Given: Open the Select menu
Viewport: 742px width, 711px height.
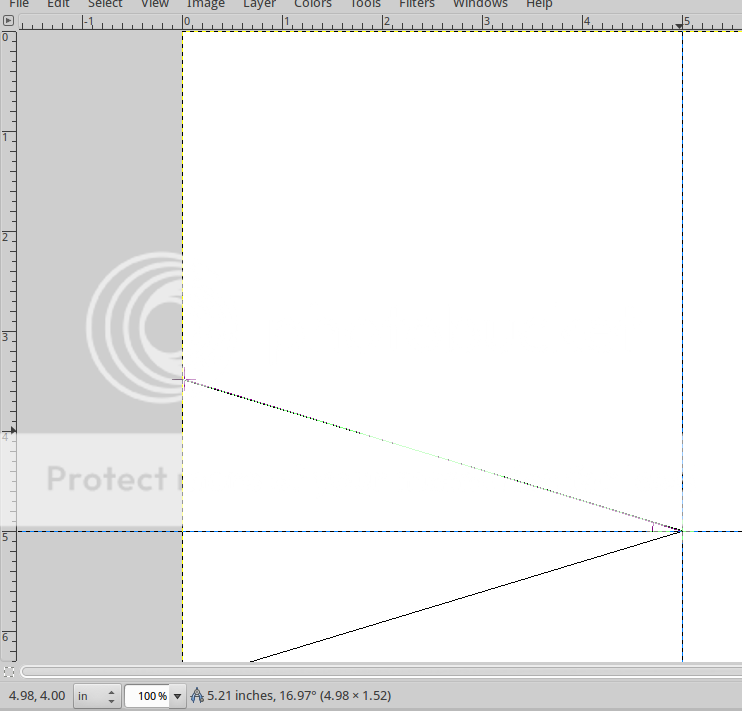Looking at the screenshot, I should [105, 4].
